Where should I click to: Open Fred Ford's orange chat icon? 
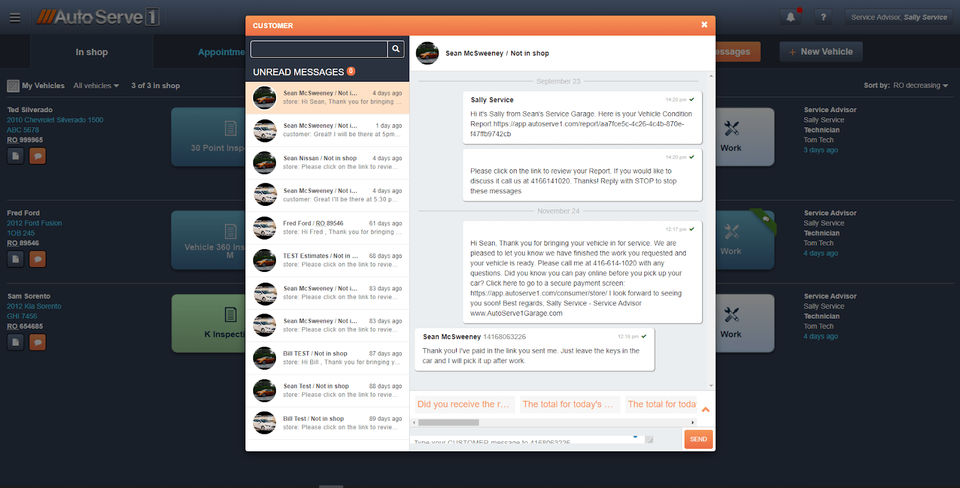[37, 259]
